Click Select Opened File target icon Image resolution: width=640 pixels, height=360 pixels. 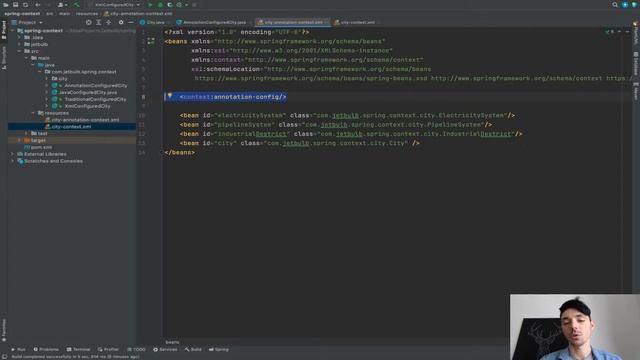click(89, 22)
